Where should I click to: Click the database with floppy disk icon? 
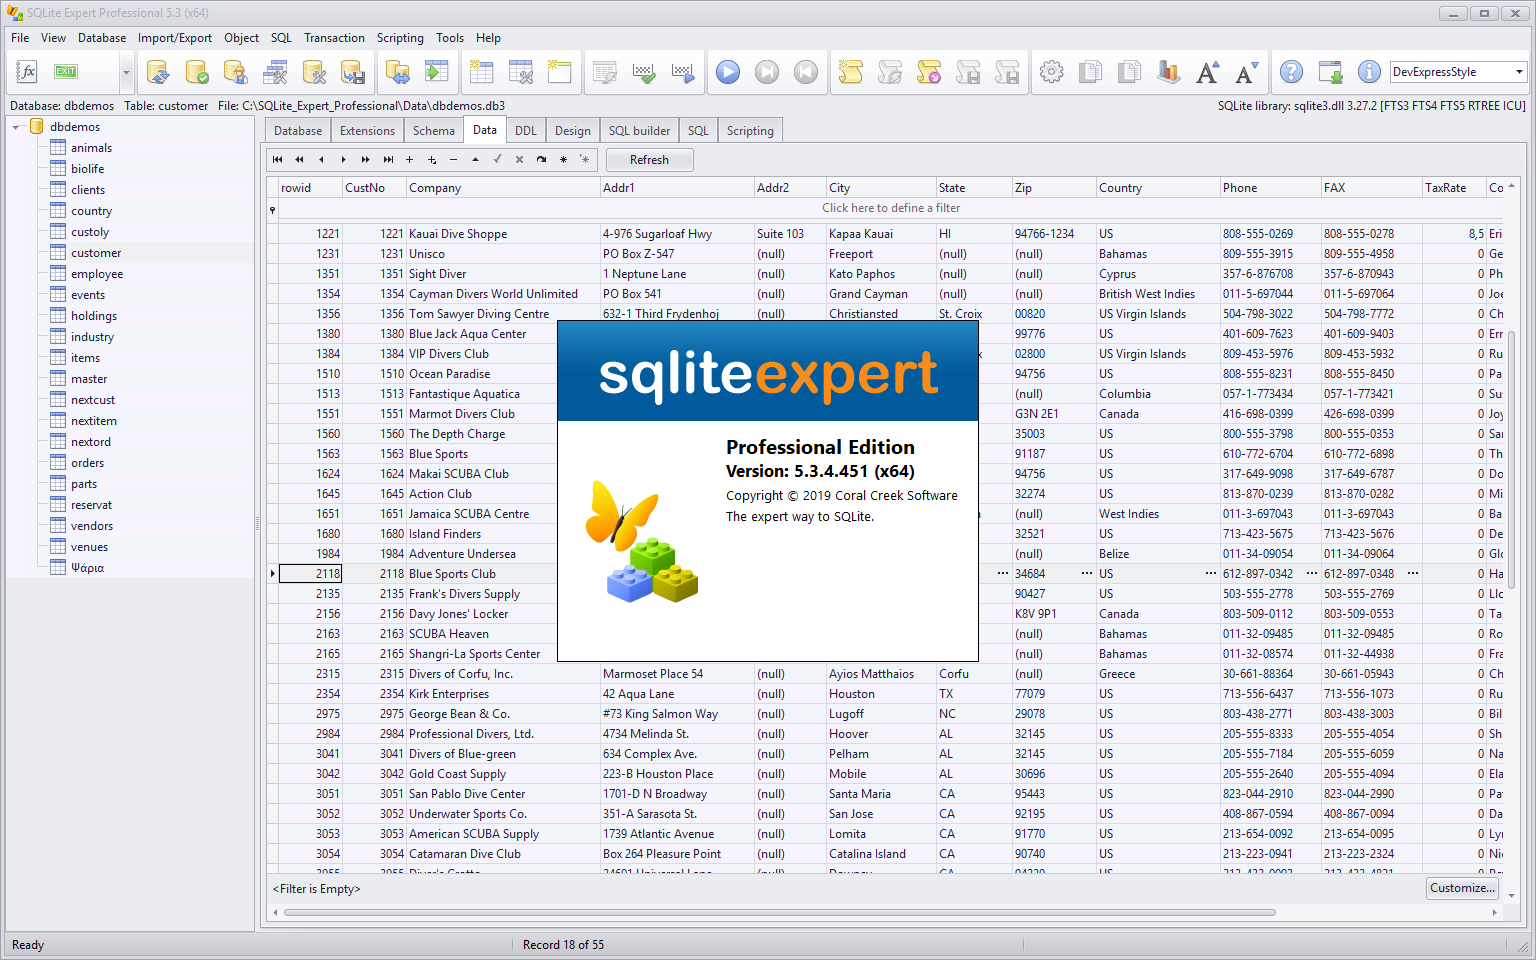353,72
